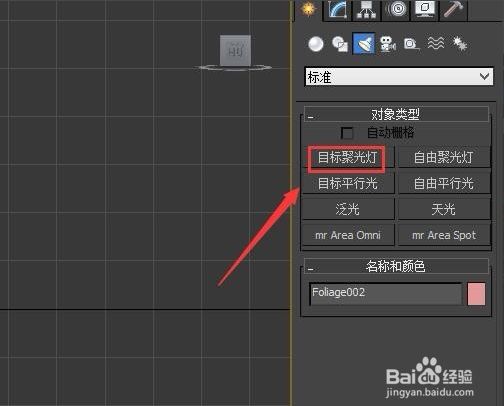Select the Lights category icon

click(x=364, y=43)
